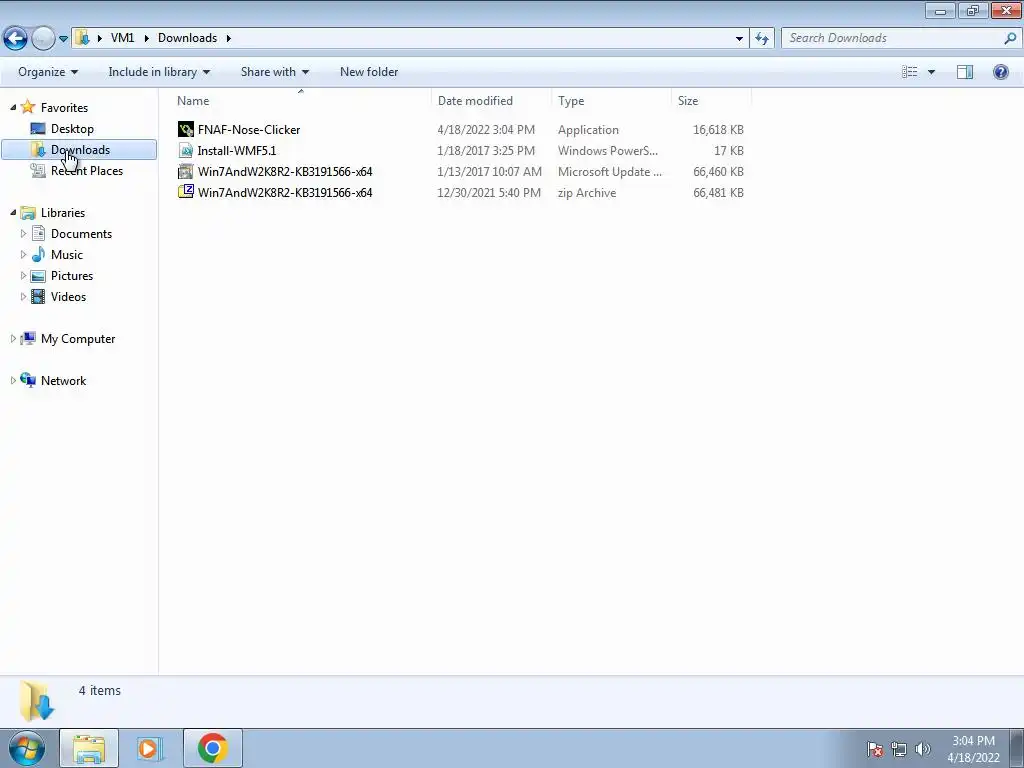Create a New folder
The image size is (1024, 768).
coord(368,72)
